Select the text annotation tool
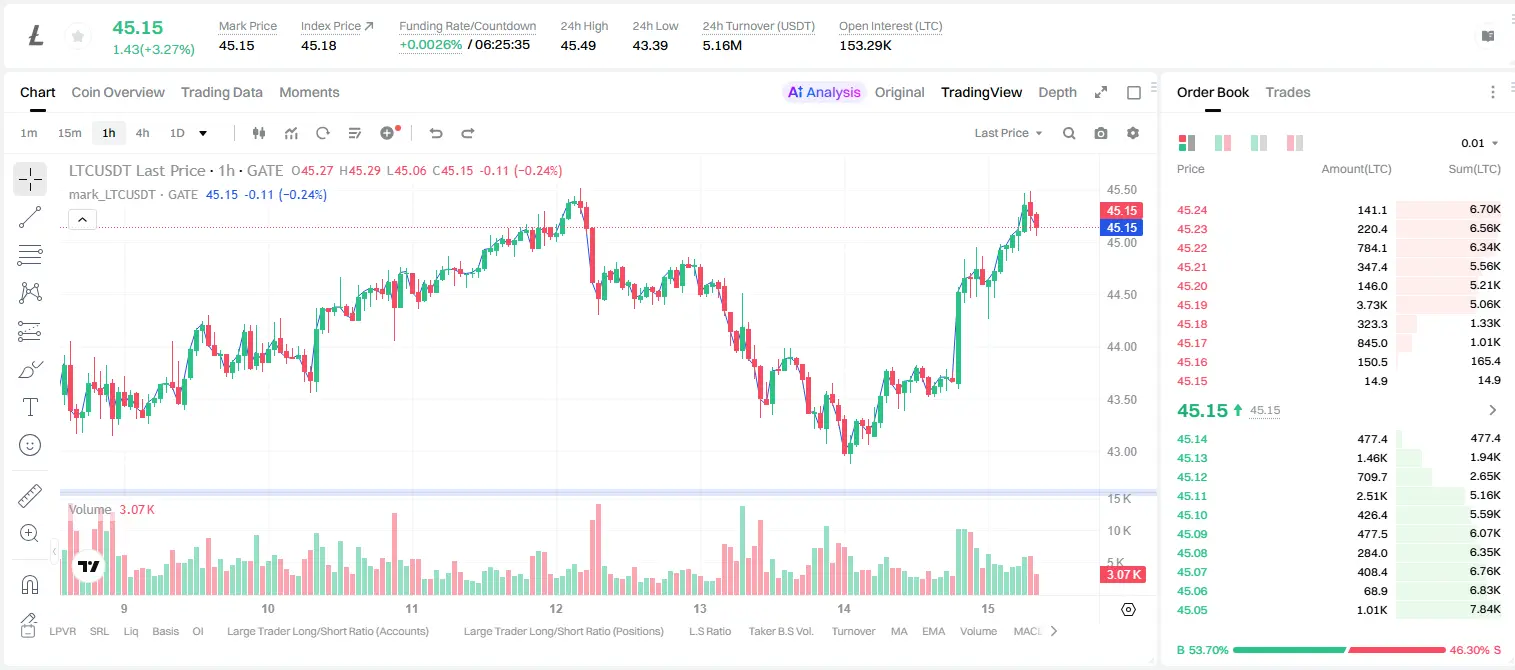 click(x=30, y=407)
